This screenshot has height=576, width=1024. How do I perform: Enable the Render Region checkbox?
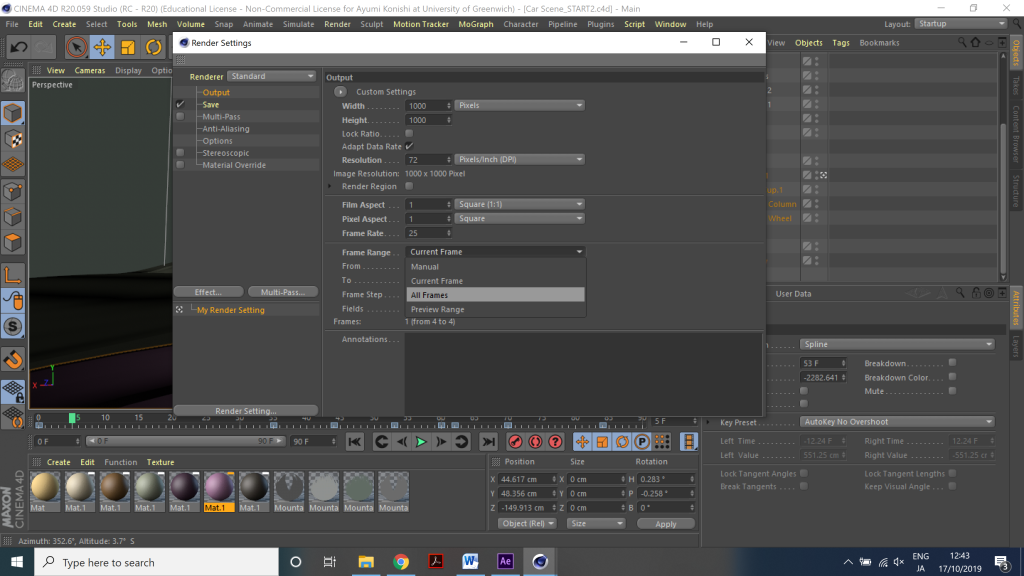click(x=409, y=186)
